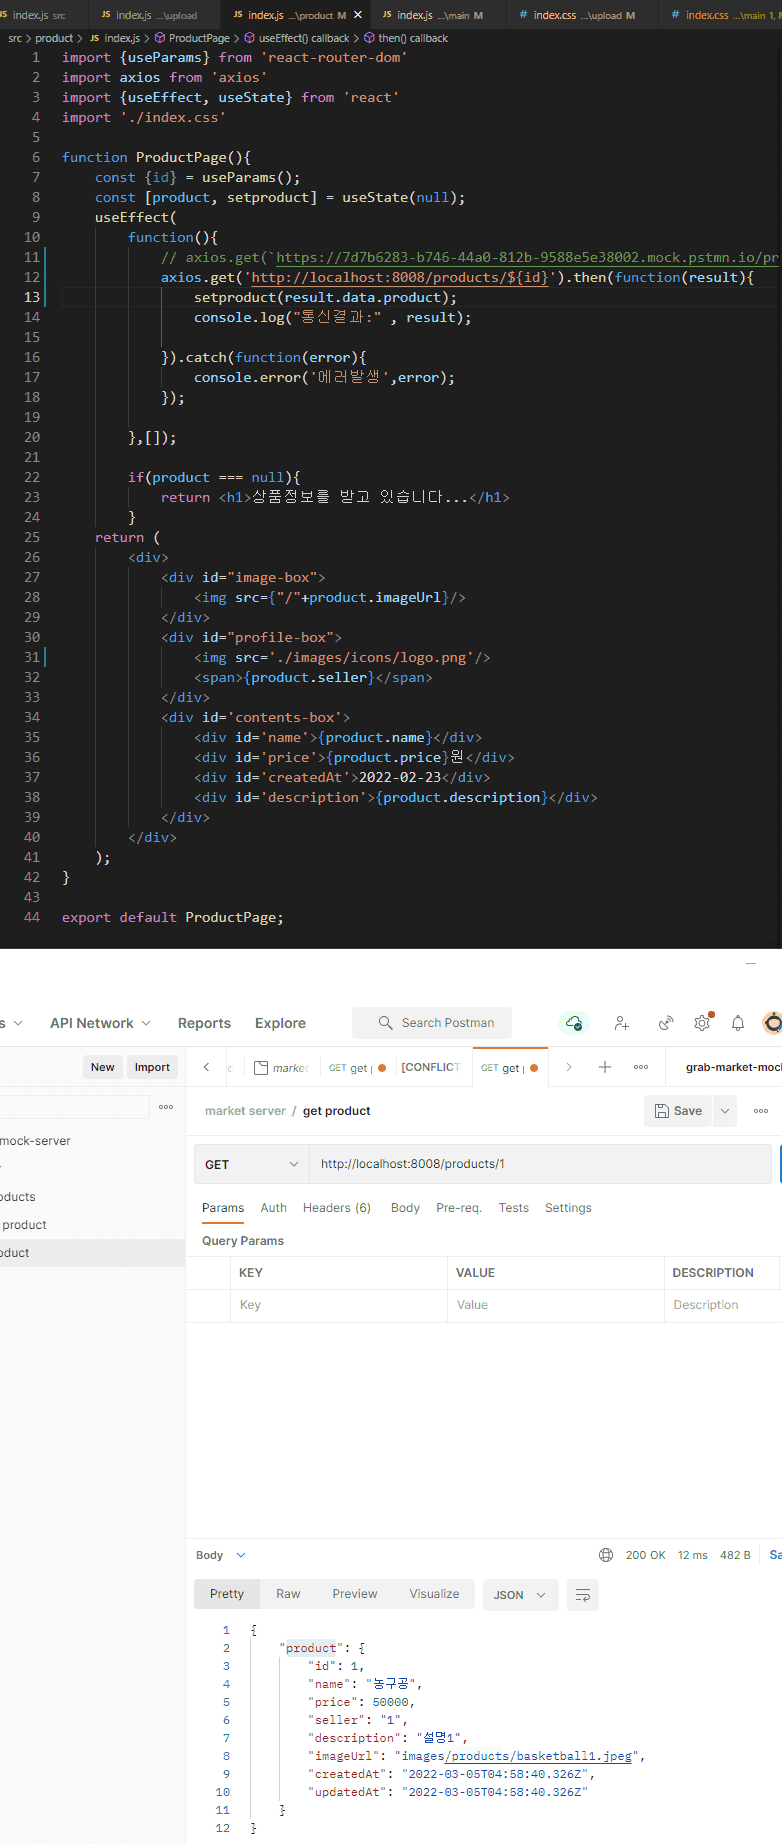Open the GET method dropdown
The width and height of the screenshot is (782, 1844).
[x=251, y=1164]
